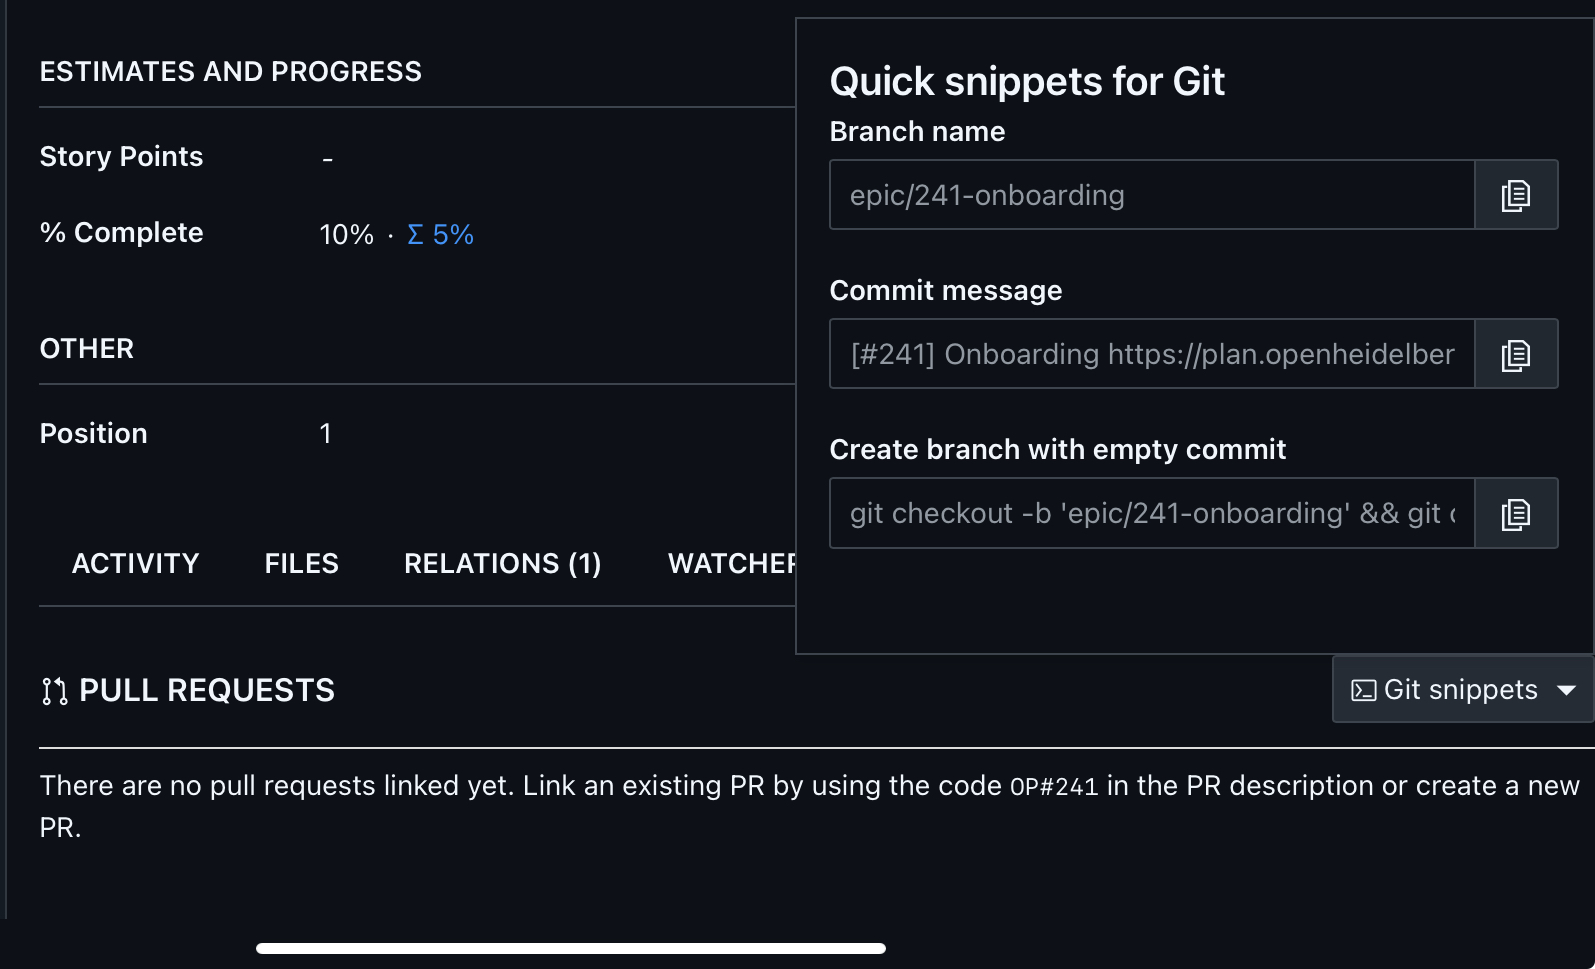
Task: Open the Relations (1) tab
Action: pos(502,564)
